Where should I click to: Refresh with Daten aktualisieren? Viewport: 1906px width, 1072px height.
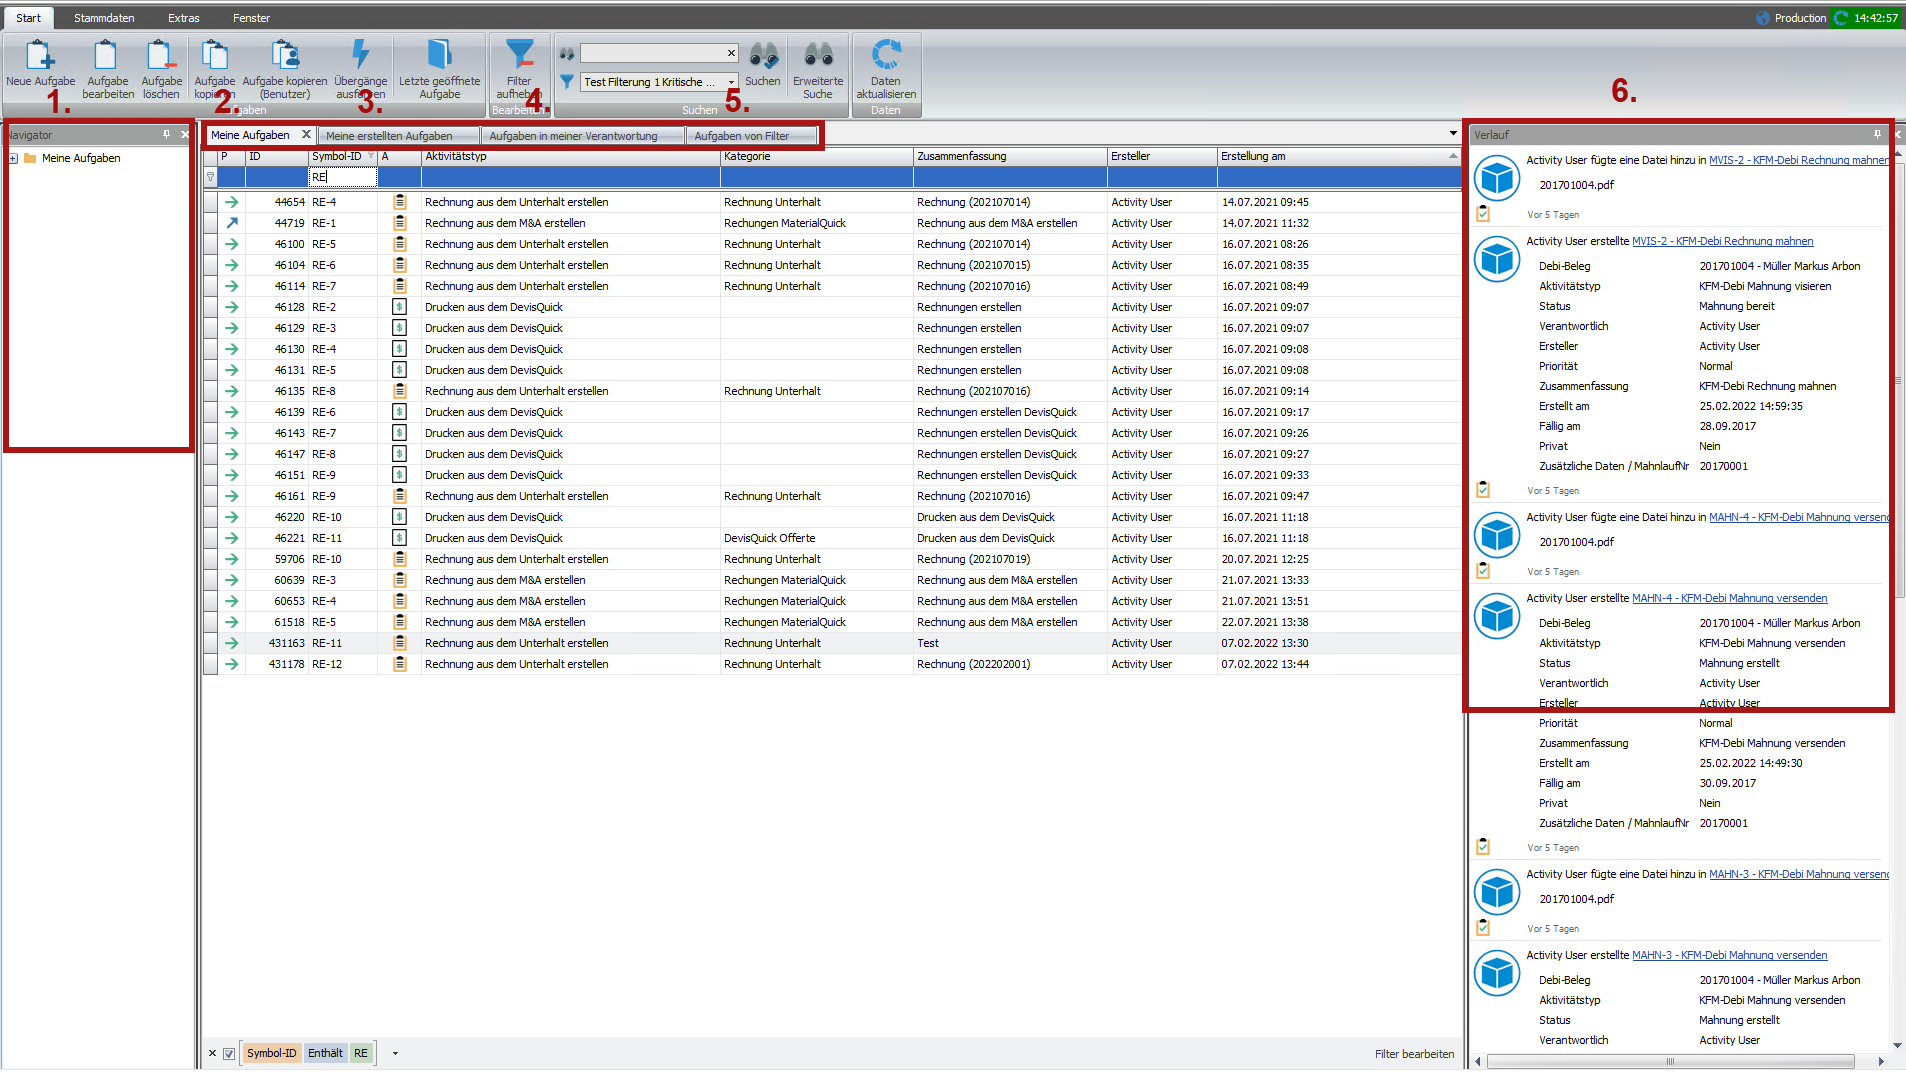point(885,67)
